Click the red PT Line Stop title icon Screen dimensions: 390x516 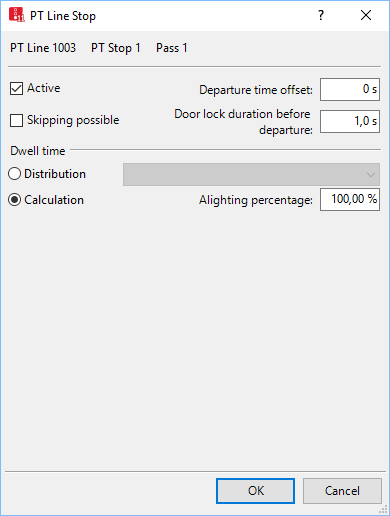click(17, 15)
